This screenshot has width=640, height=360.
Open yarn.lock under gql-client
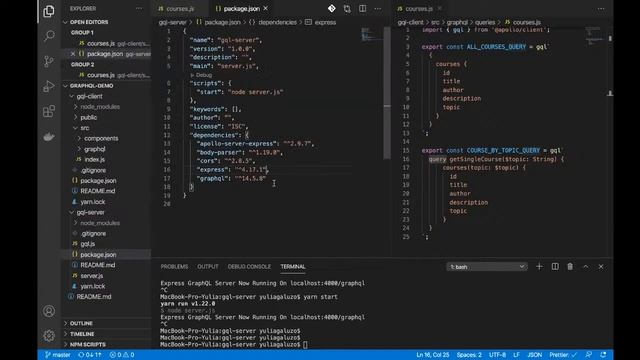tap(93, 202)
